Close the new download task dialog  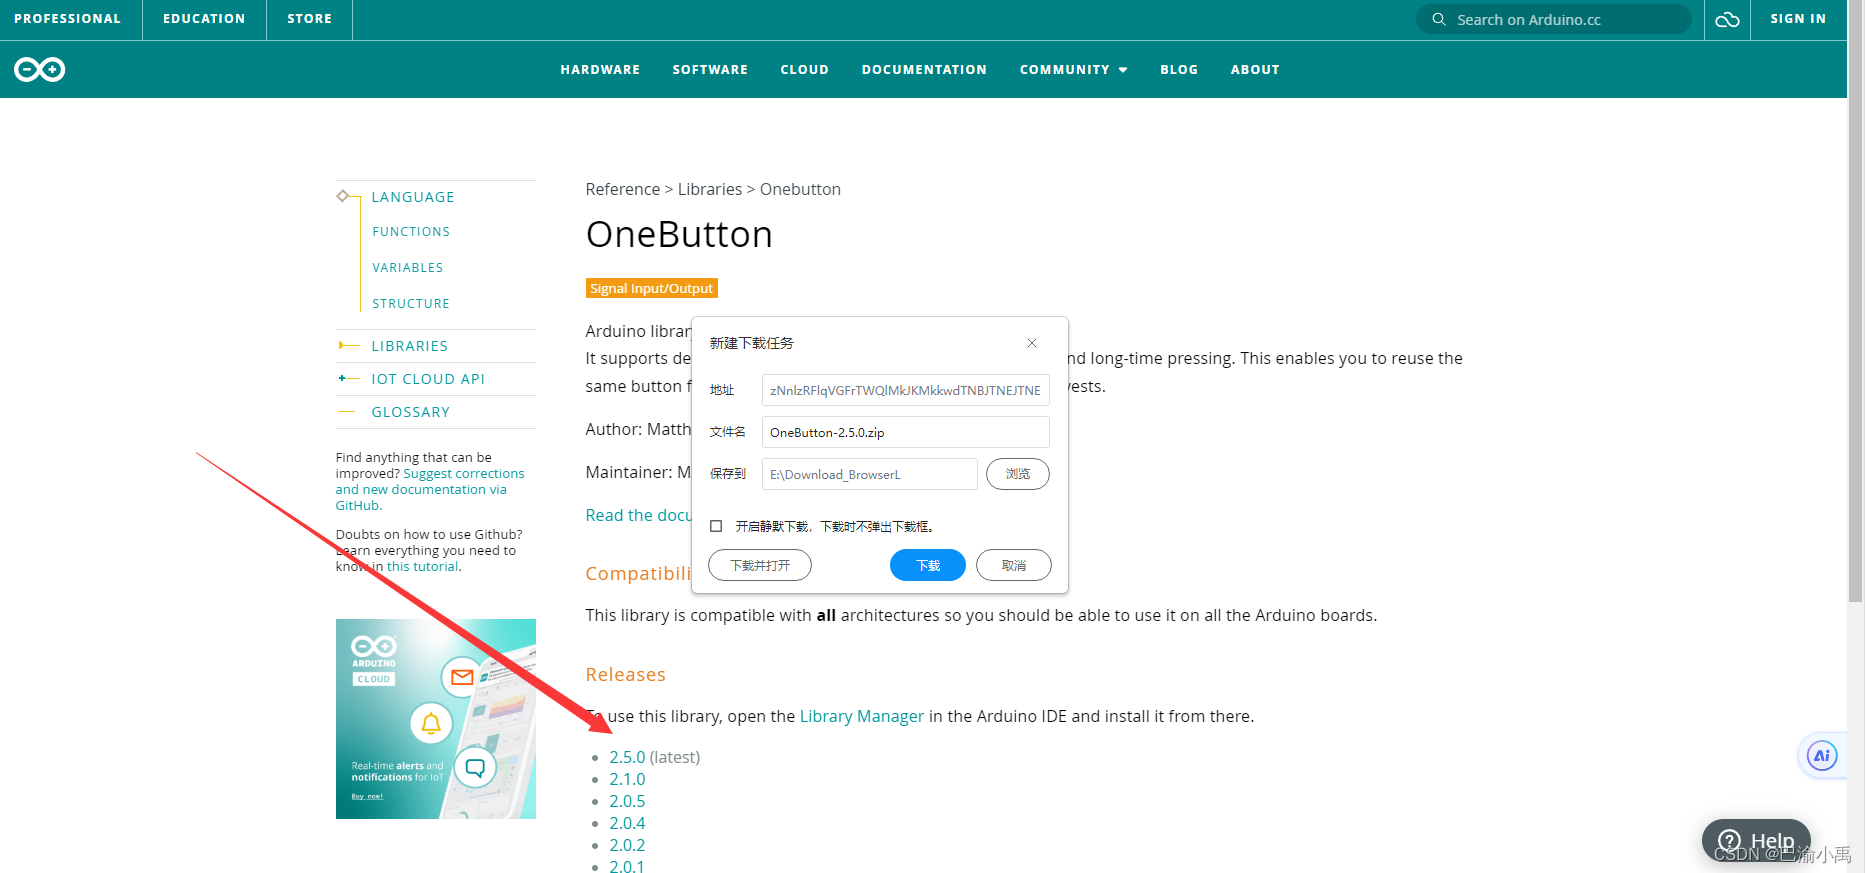point(1032,343)
